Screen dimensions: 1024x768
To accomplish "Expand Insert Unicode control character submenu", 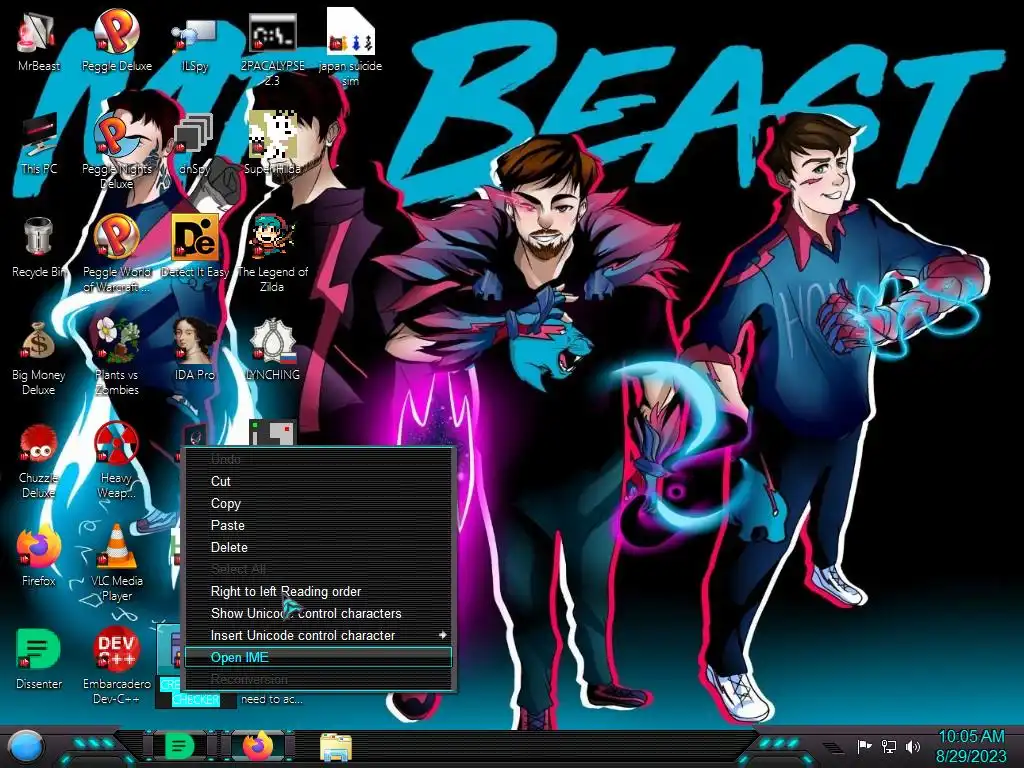I will (319, 635).
